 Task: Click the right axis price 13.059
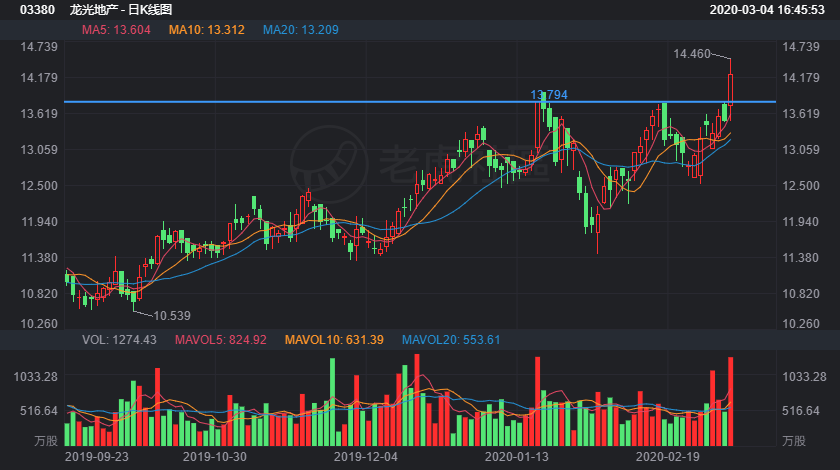click(x=801, y=150)
